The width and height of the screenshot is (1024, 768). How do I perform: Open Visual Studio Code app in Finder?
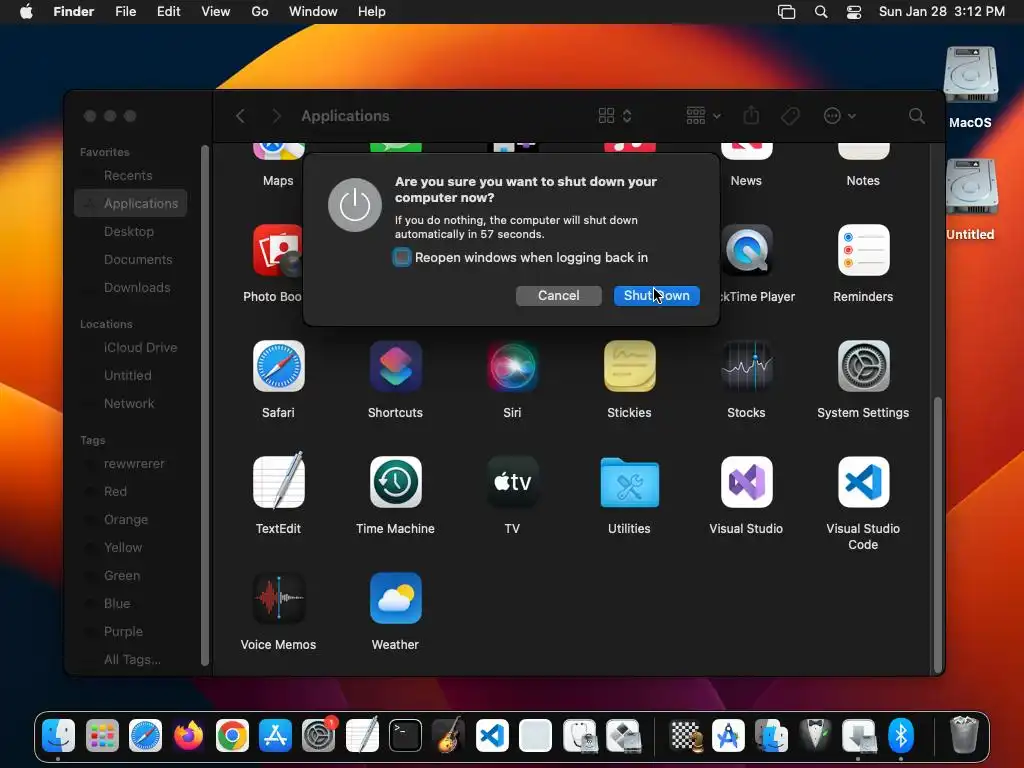[x=863, y=482]
